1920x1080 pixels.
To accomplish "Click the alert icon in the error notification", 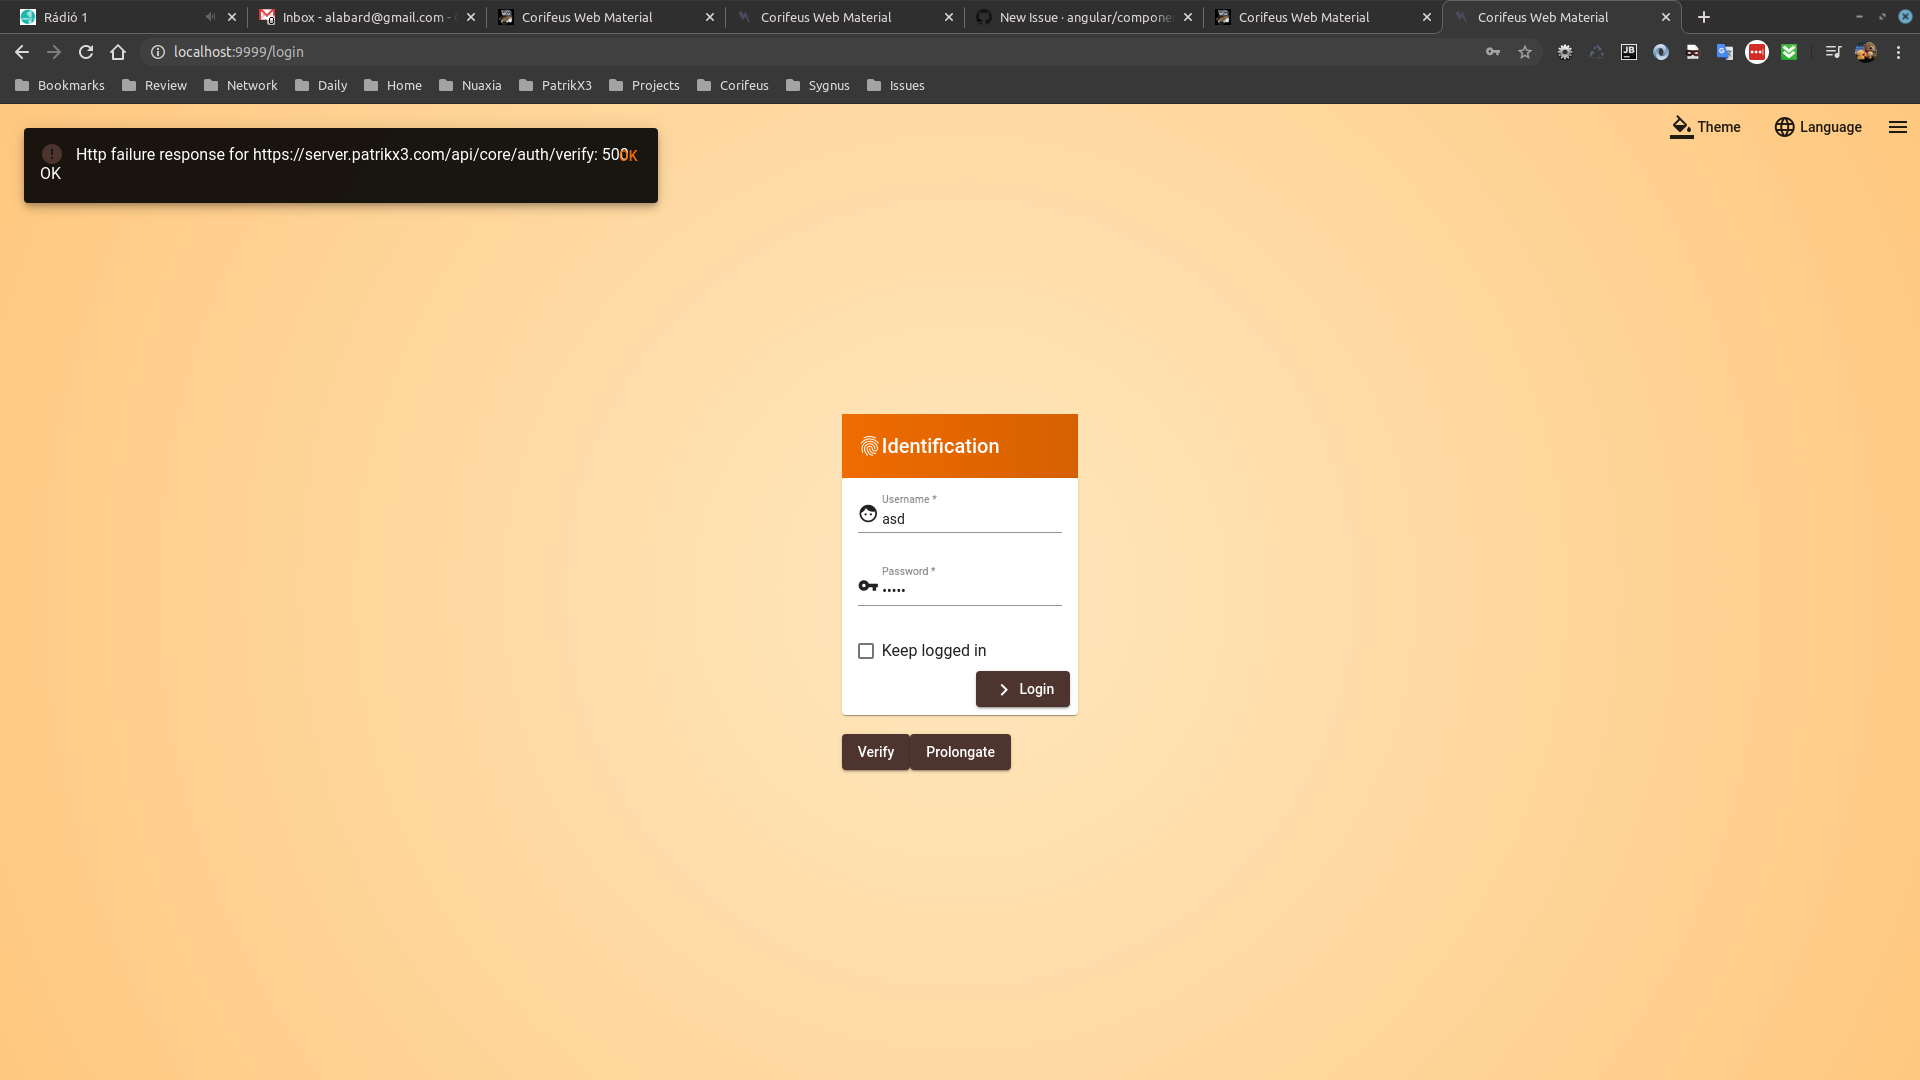I will 51,154.
